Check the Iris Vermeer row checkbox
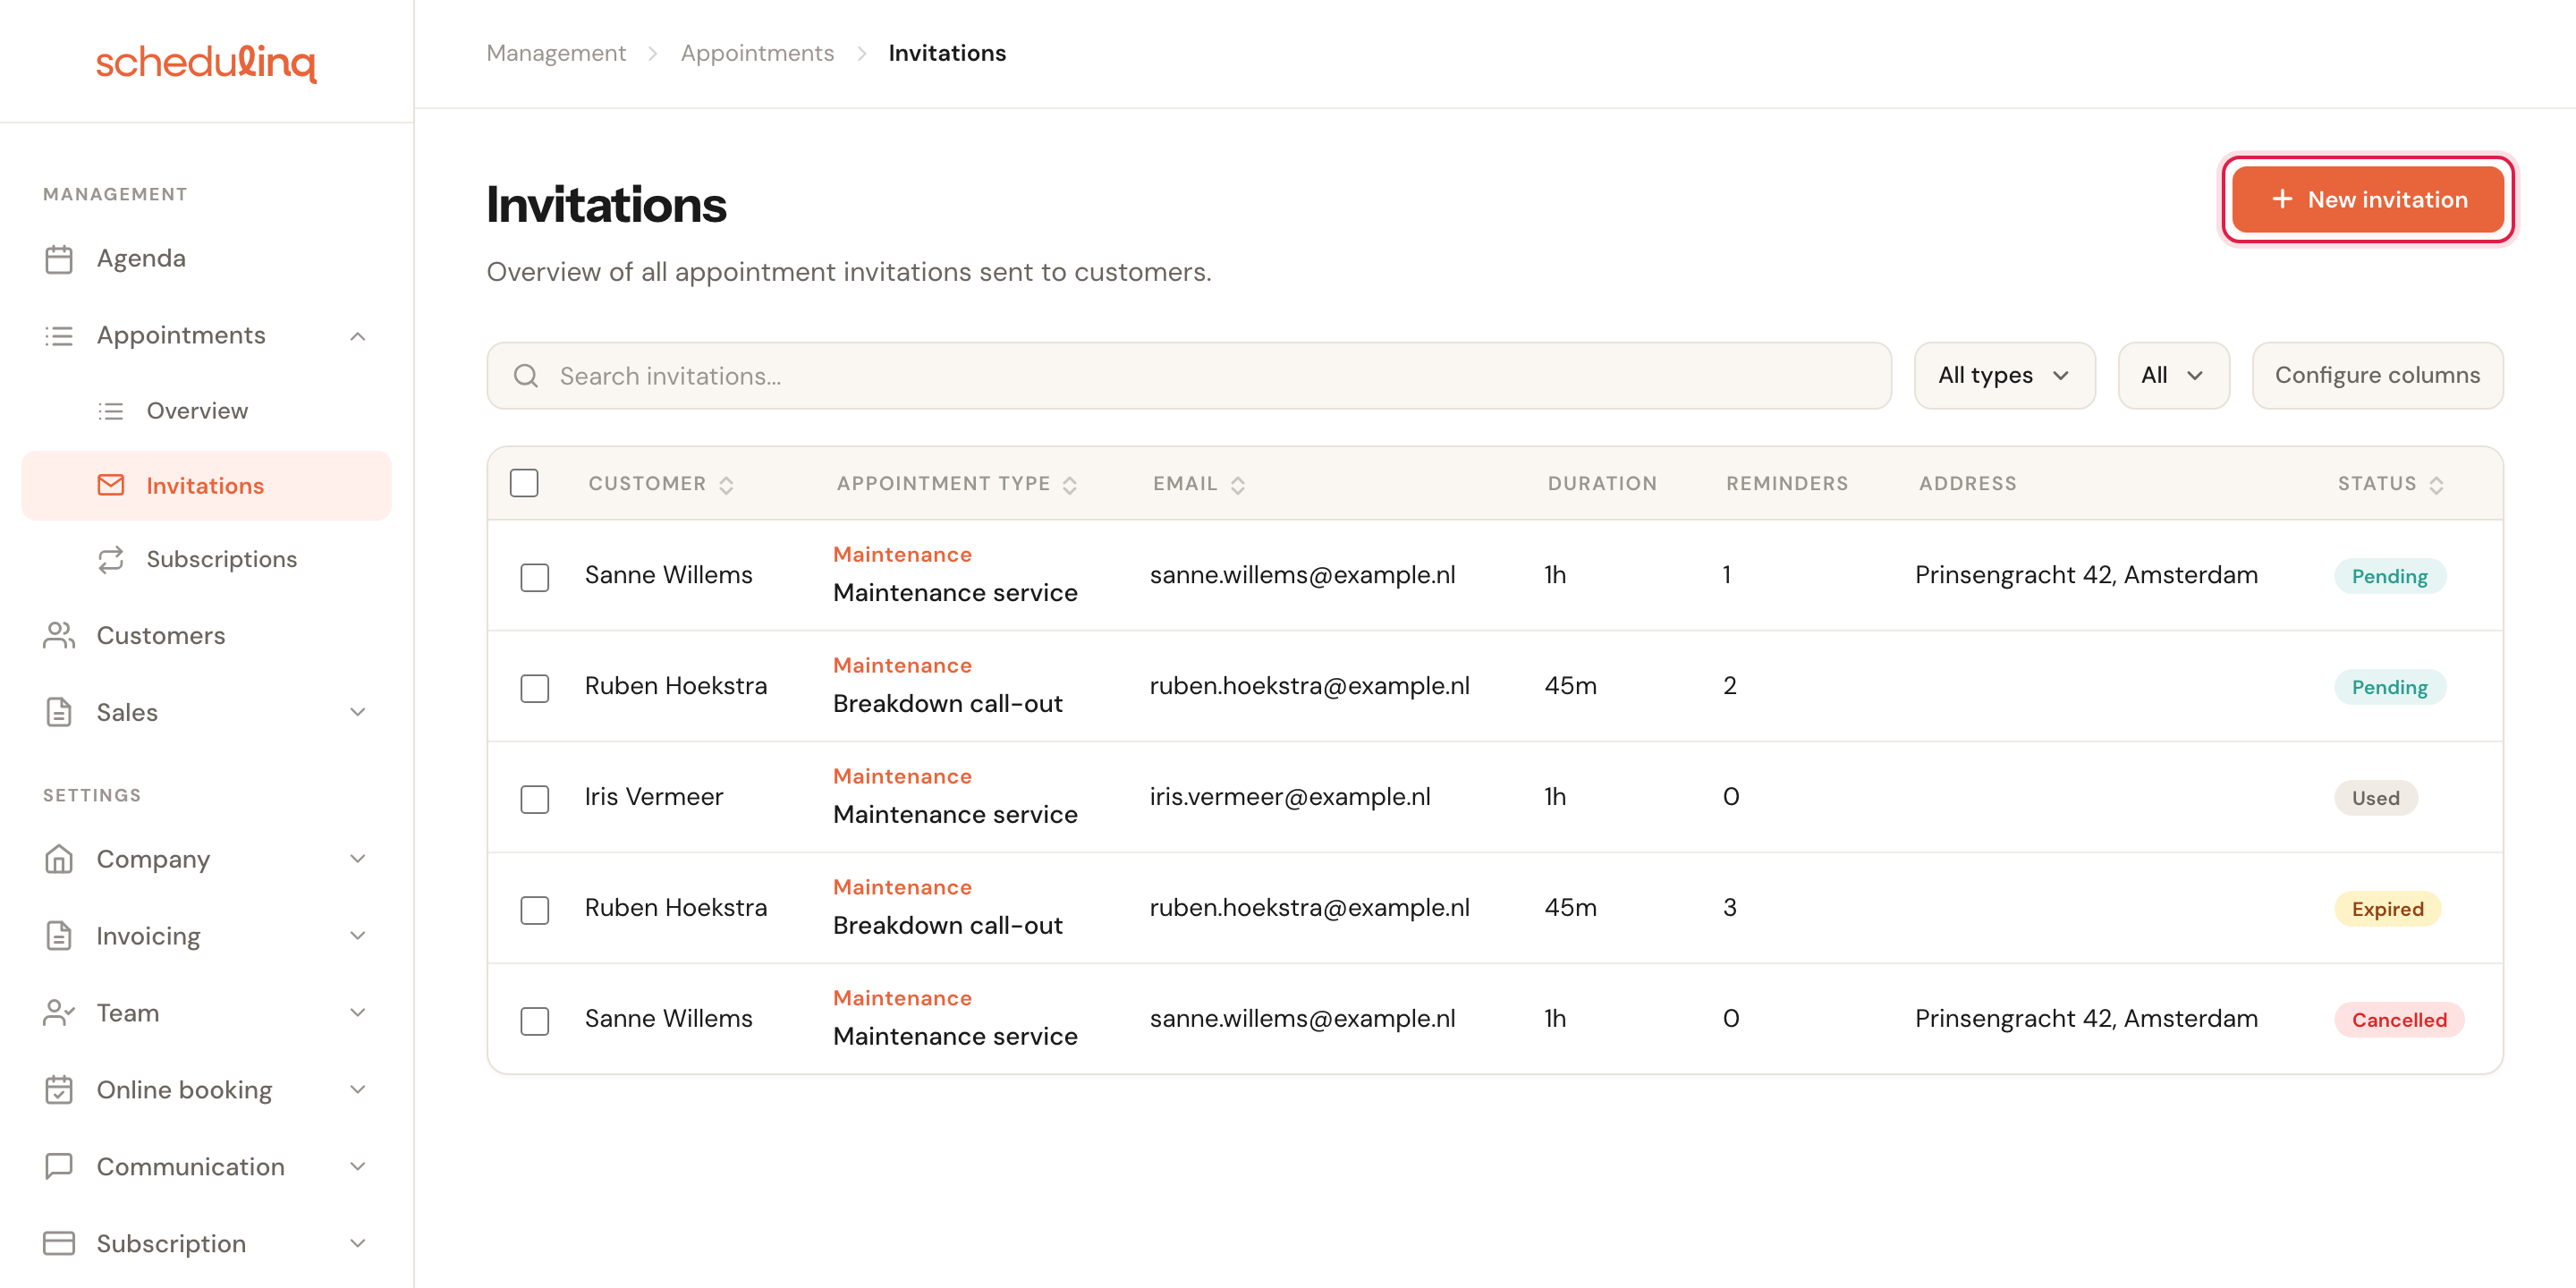The image size is (2576, 1288). tap(535, 800)
